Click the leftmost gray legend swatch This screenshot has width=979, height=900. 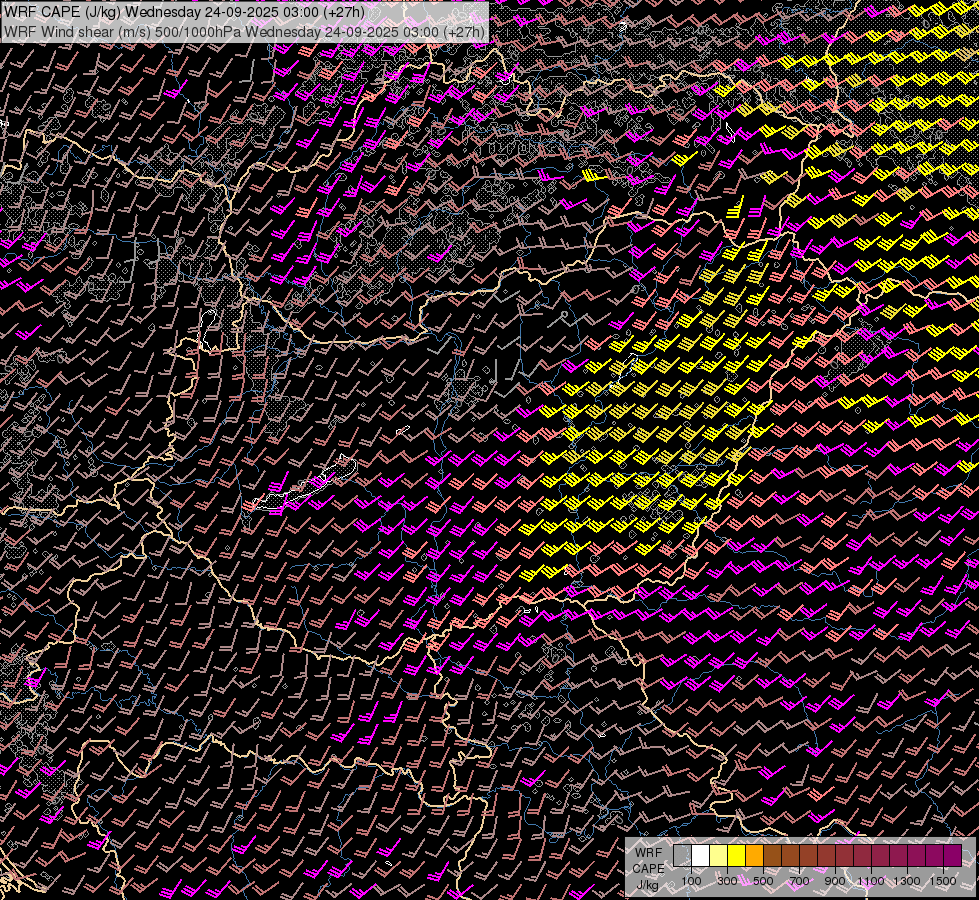pos(682,856)
